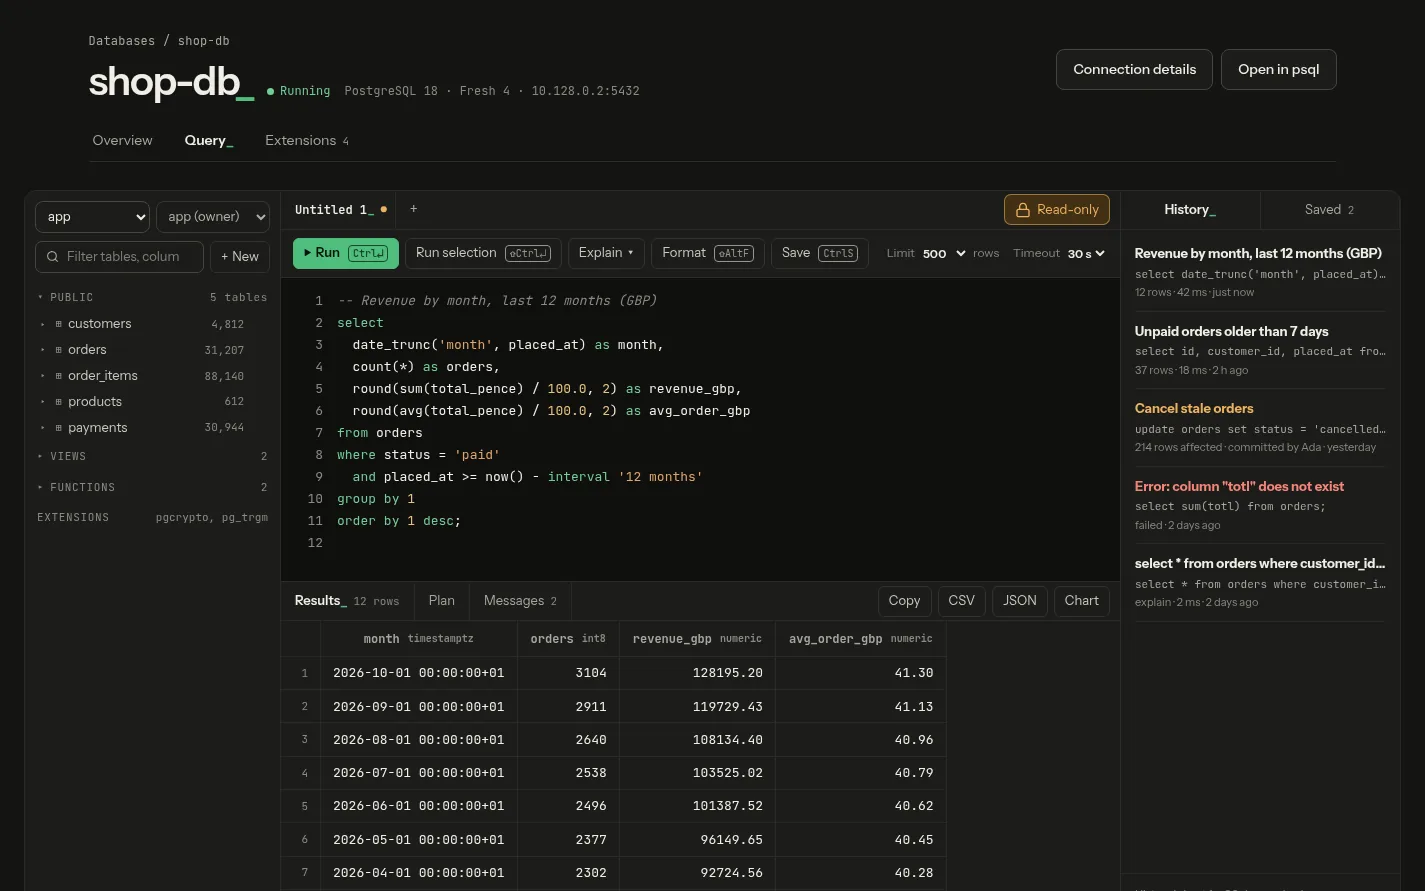Expand the orders table node

42,350
